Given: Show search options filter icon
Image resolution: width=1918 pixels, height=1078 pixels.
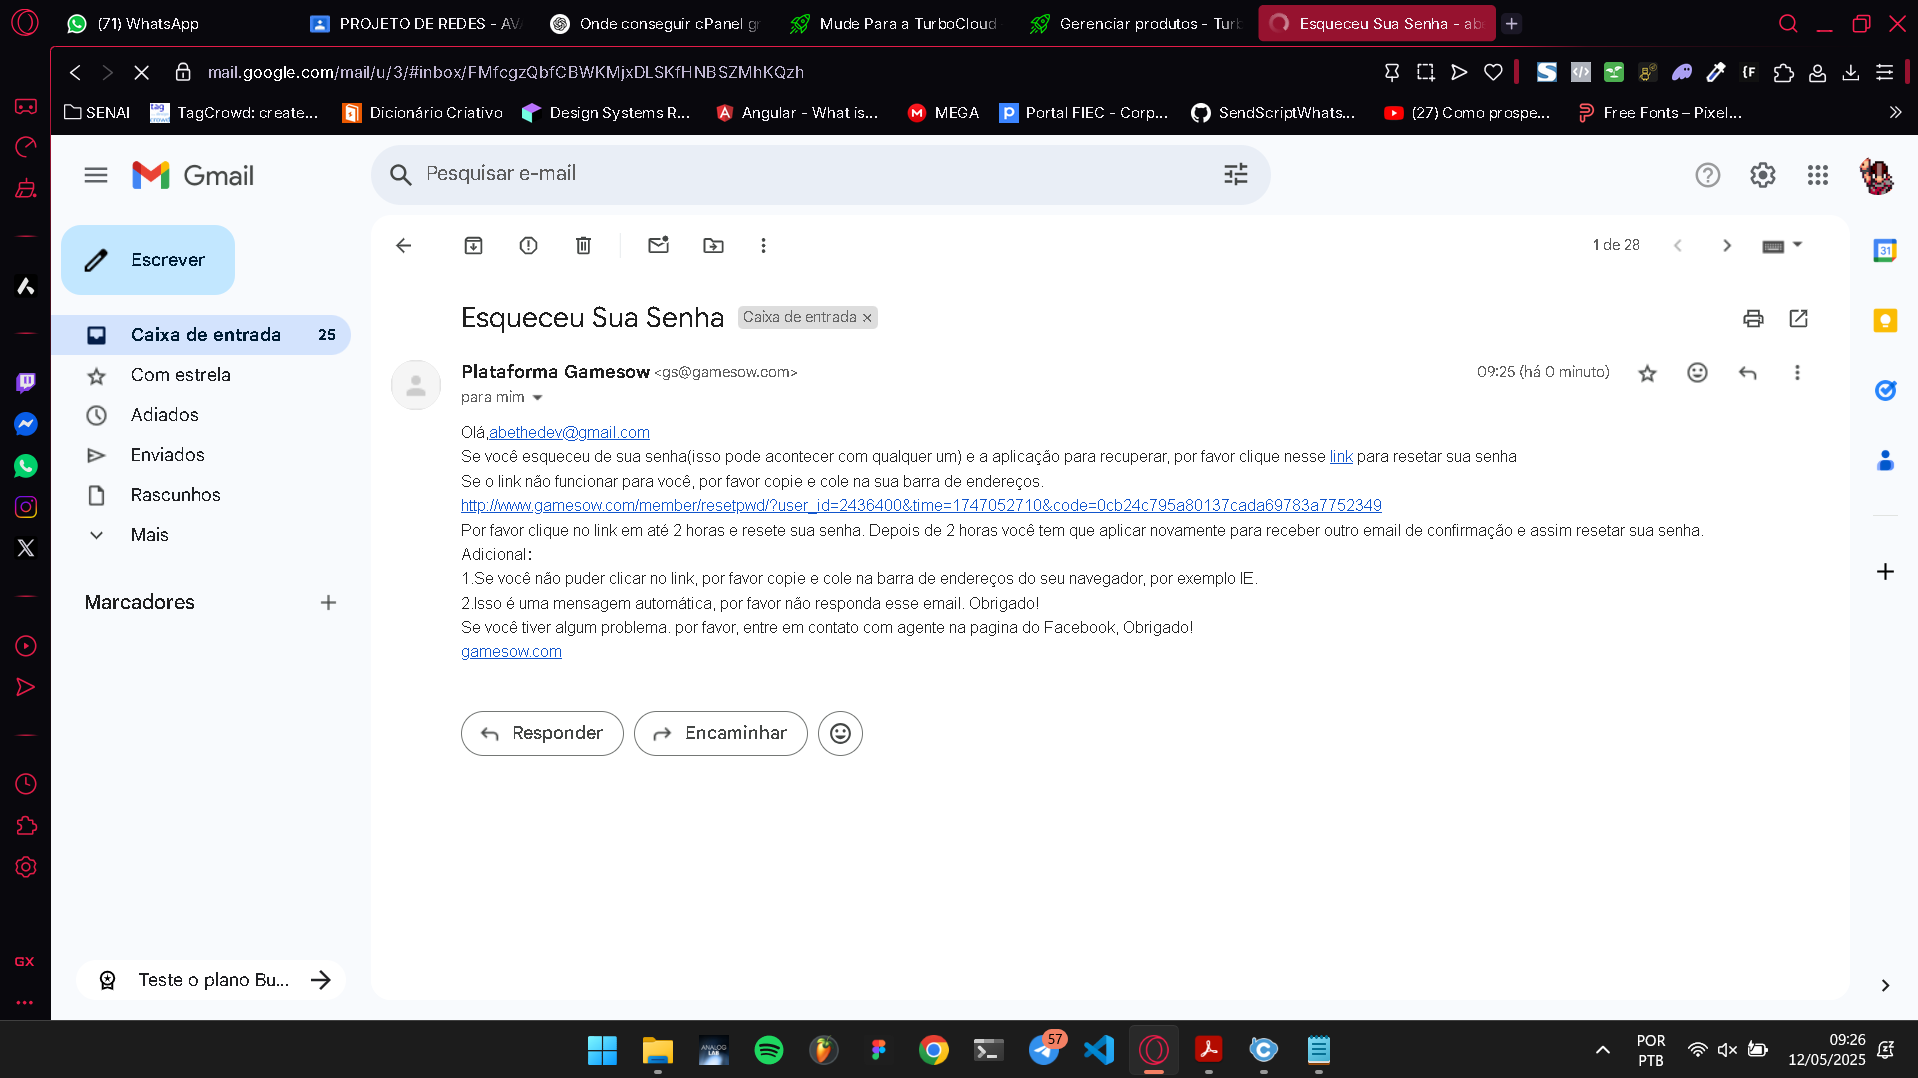Looking at the screenshot, I should pyautogui.click(x=1235, y=174).
